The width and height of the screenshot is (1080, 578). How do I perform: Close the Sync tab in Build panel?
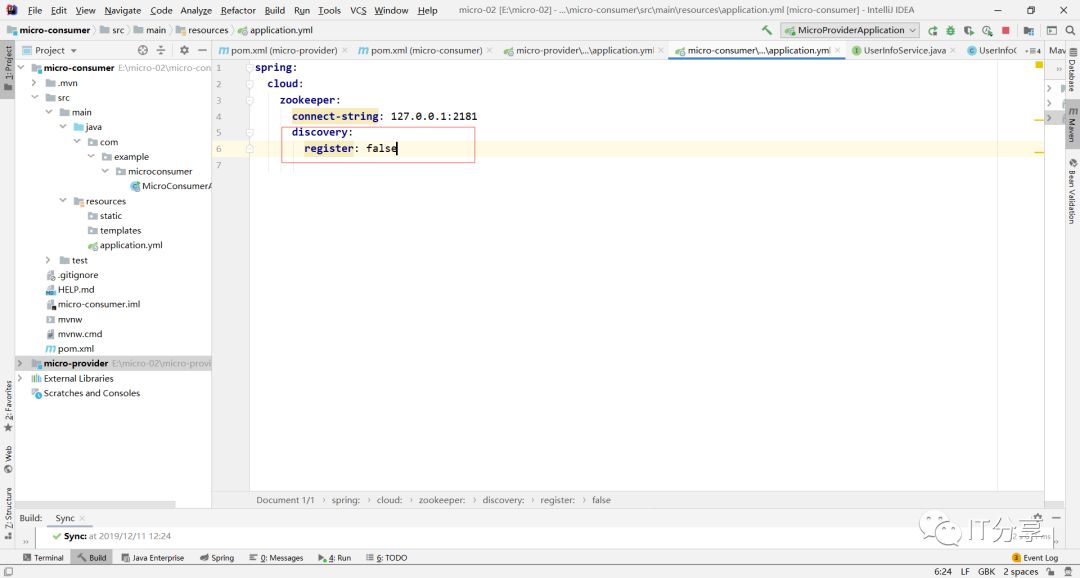(82, 518)
